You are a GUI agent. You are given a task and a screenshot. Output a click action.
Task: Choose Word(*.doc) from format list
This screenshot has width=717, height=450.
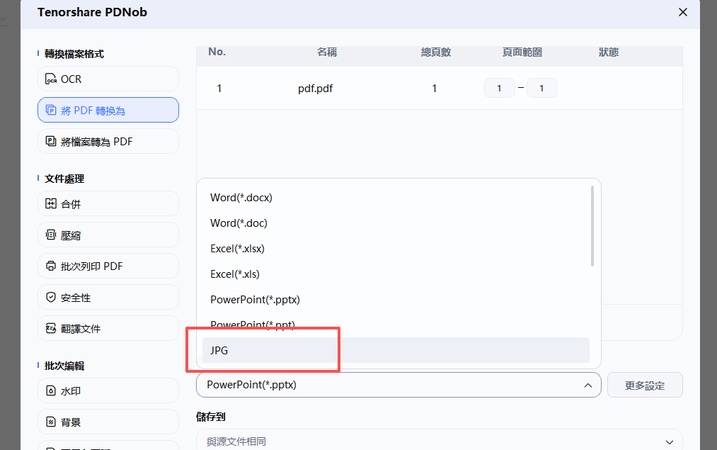pos(396,223)
